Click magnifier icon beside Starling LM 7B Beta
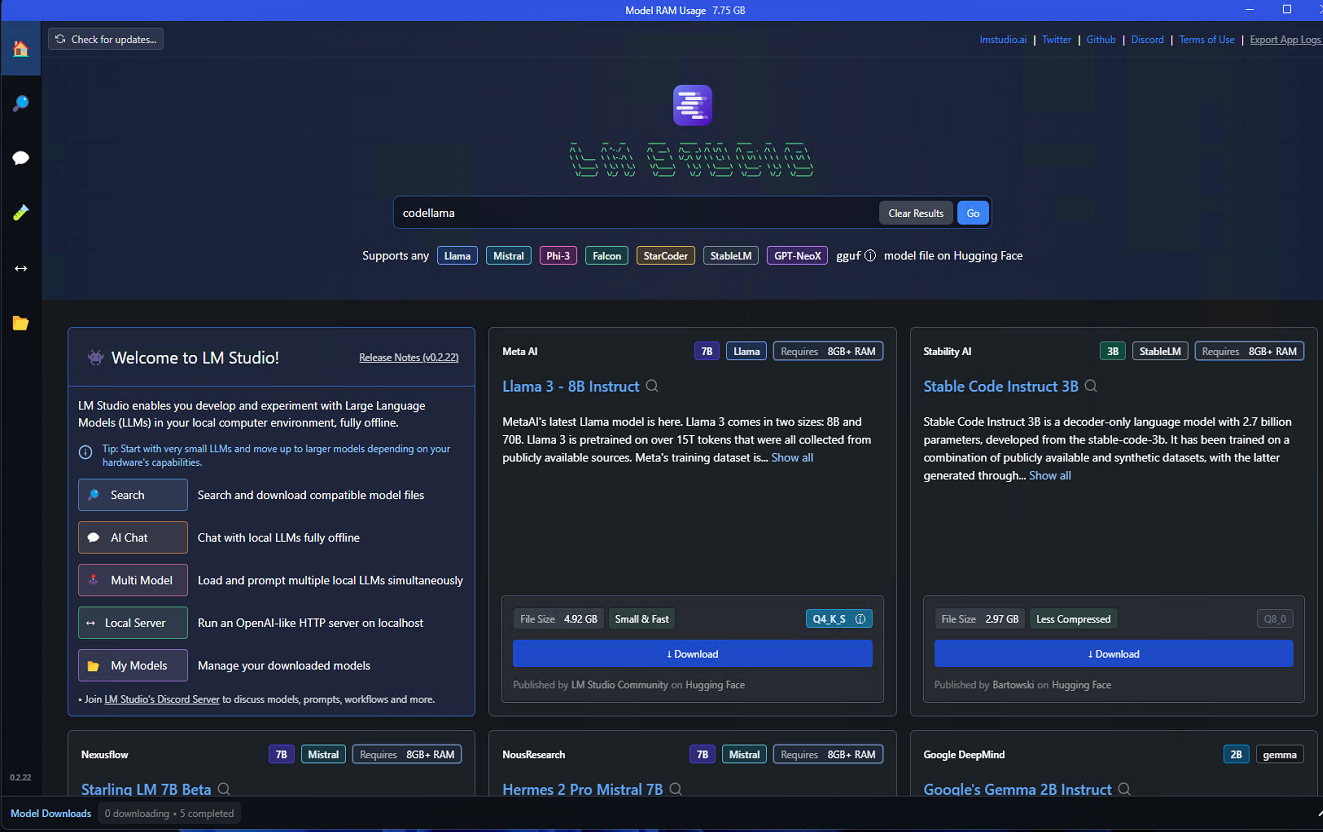Viewport: 1323px width, 832px height. [x=224, y=789]
